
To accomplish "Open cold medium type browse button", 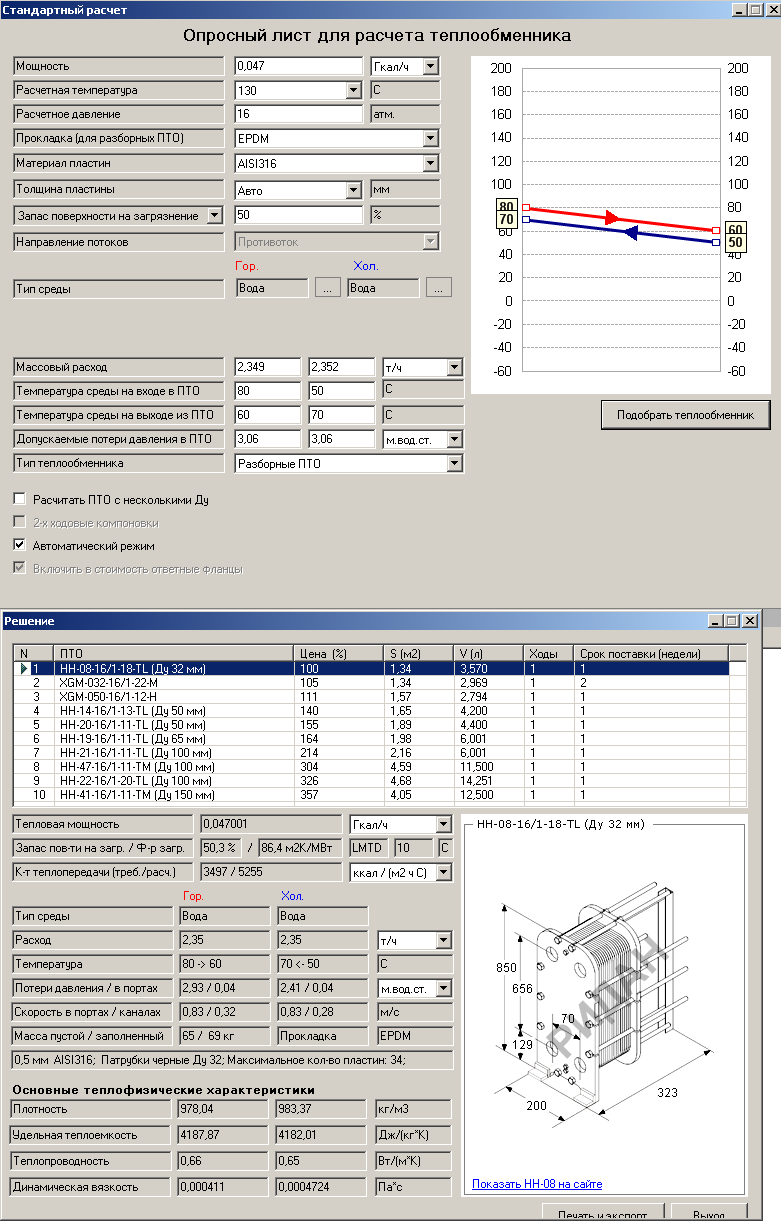I will tap(438, 288).
